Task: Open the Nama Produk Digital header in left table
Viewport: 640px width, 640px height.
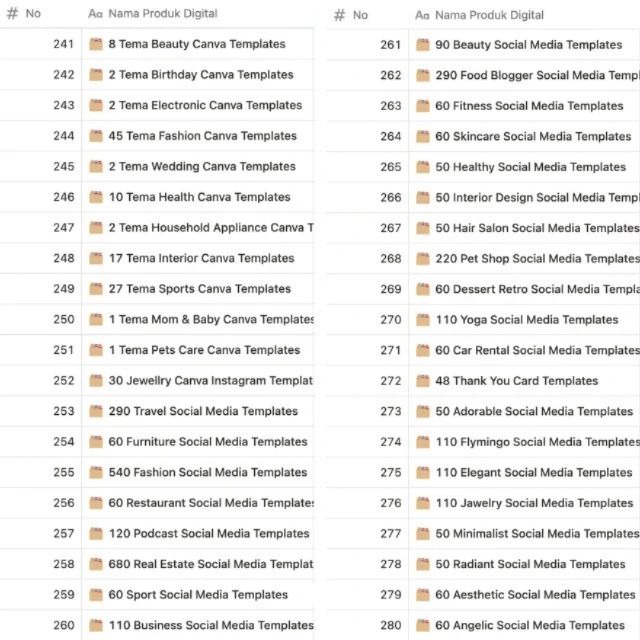Action: tap(162, 14)
